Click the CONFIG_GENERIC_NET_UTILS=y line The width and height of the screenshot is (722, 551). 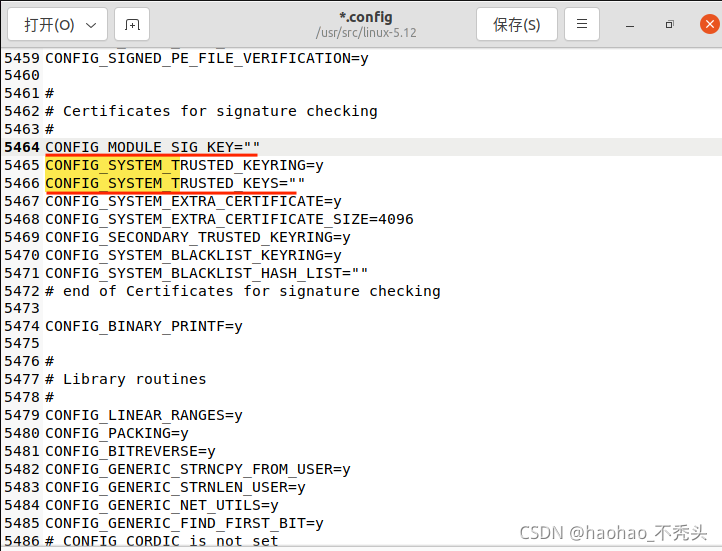[161, 505]
